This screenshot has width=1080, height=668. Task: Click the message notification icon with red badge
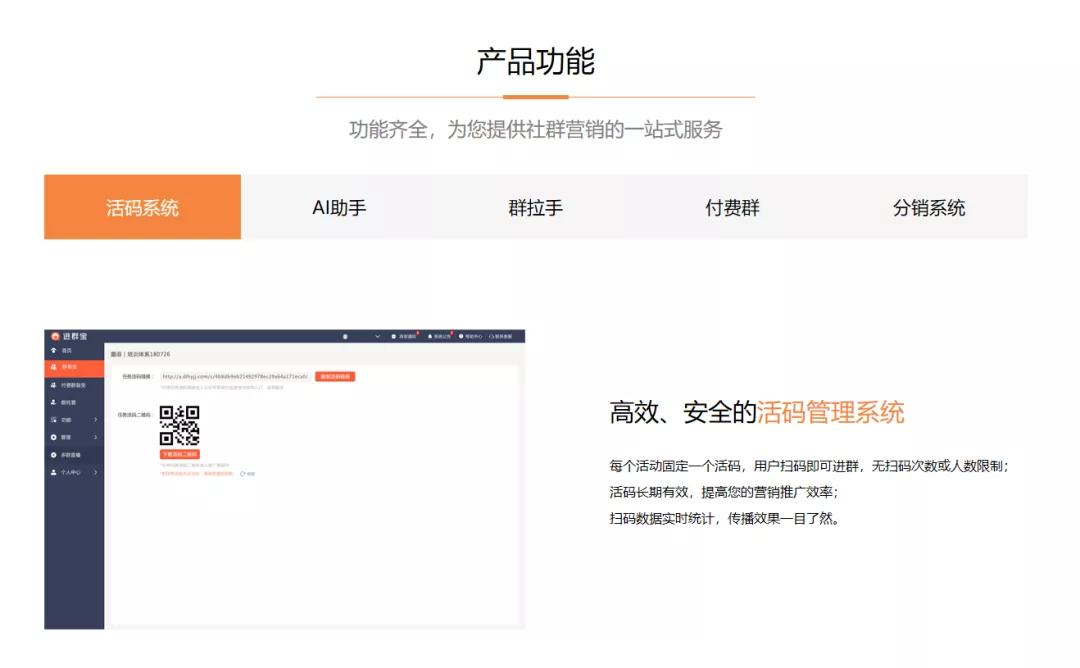[x=393, y=335]
